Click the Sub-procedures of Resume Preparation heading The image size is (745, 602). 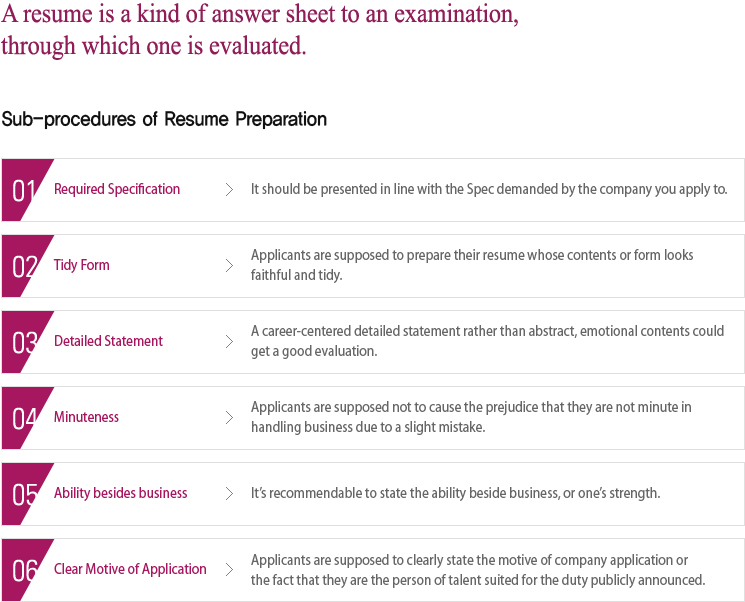[x=164, y=119]
